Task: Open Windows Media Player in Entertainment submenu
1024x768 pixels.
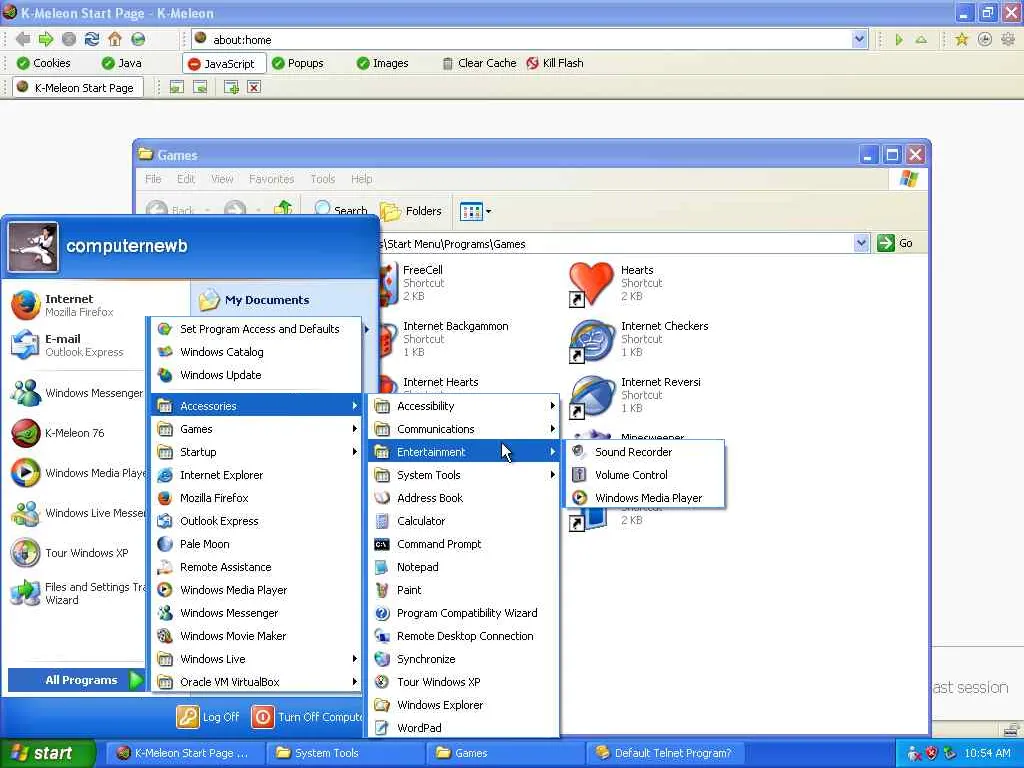Action: (x=645, y=498)
